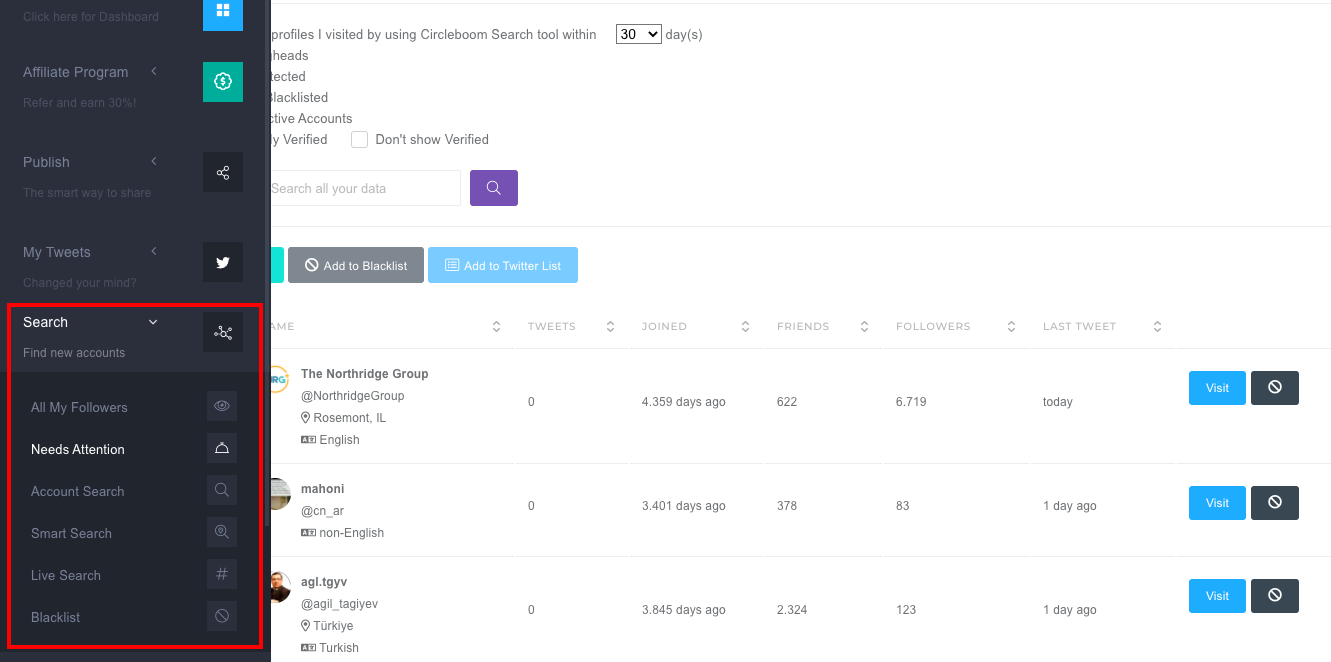Click the Find new accounts subtitle
This screenshot has width=1331, height=662.
[74, 353]
